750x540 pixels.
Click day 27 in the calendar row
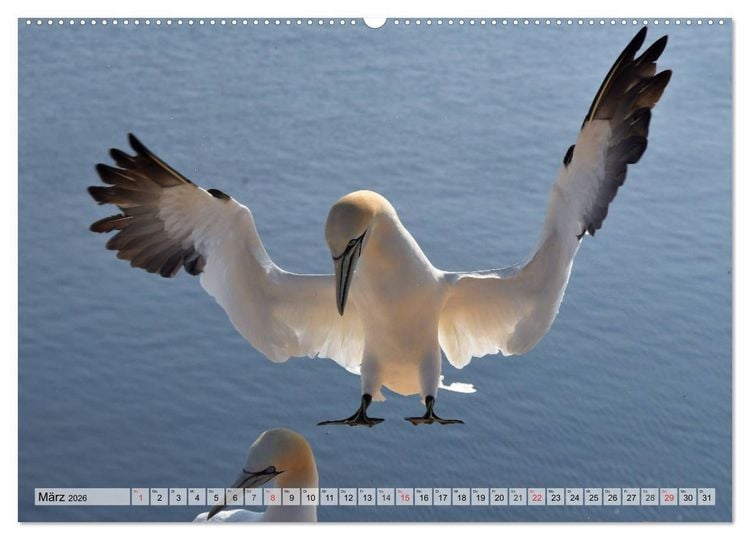[631, 497]
